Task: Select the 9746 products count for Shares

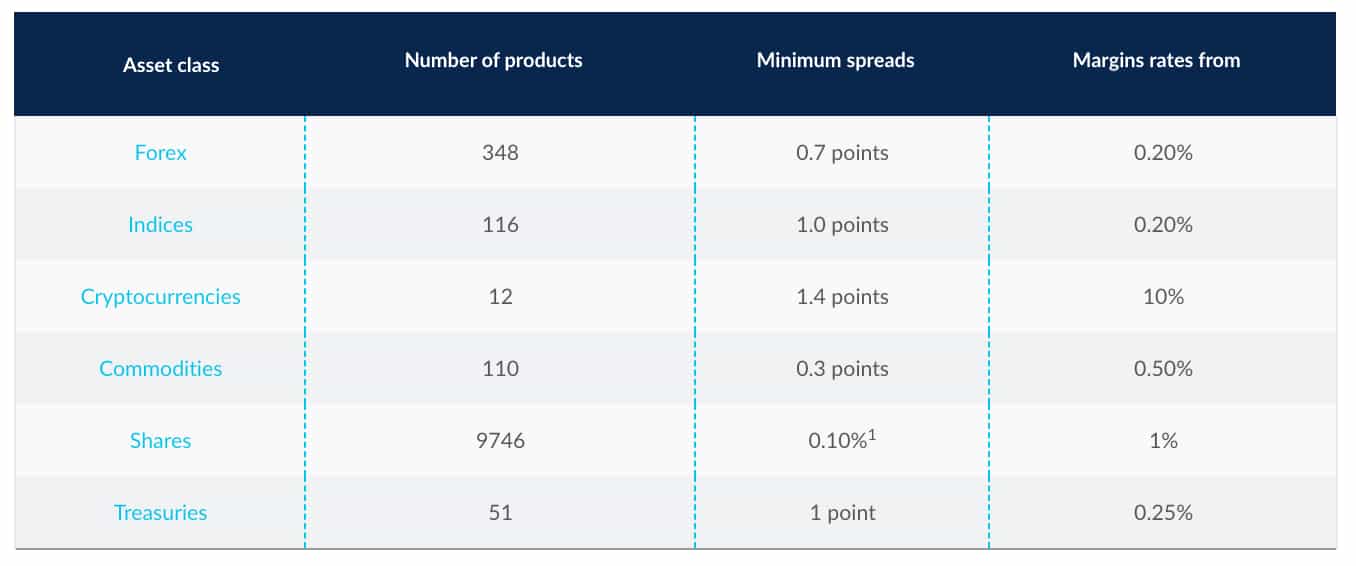Action: (x=500, y=441)
